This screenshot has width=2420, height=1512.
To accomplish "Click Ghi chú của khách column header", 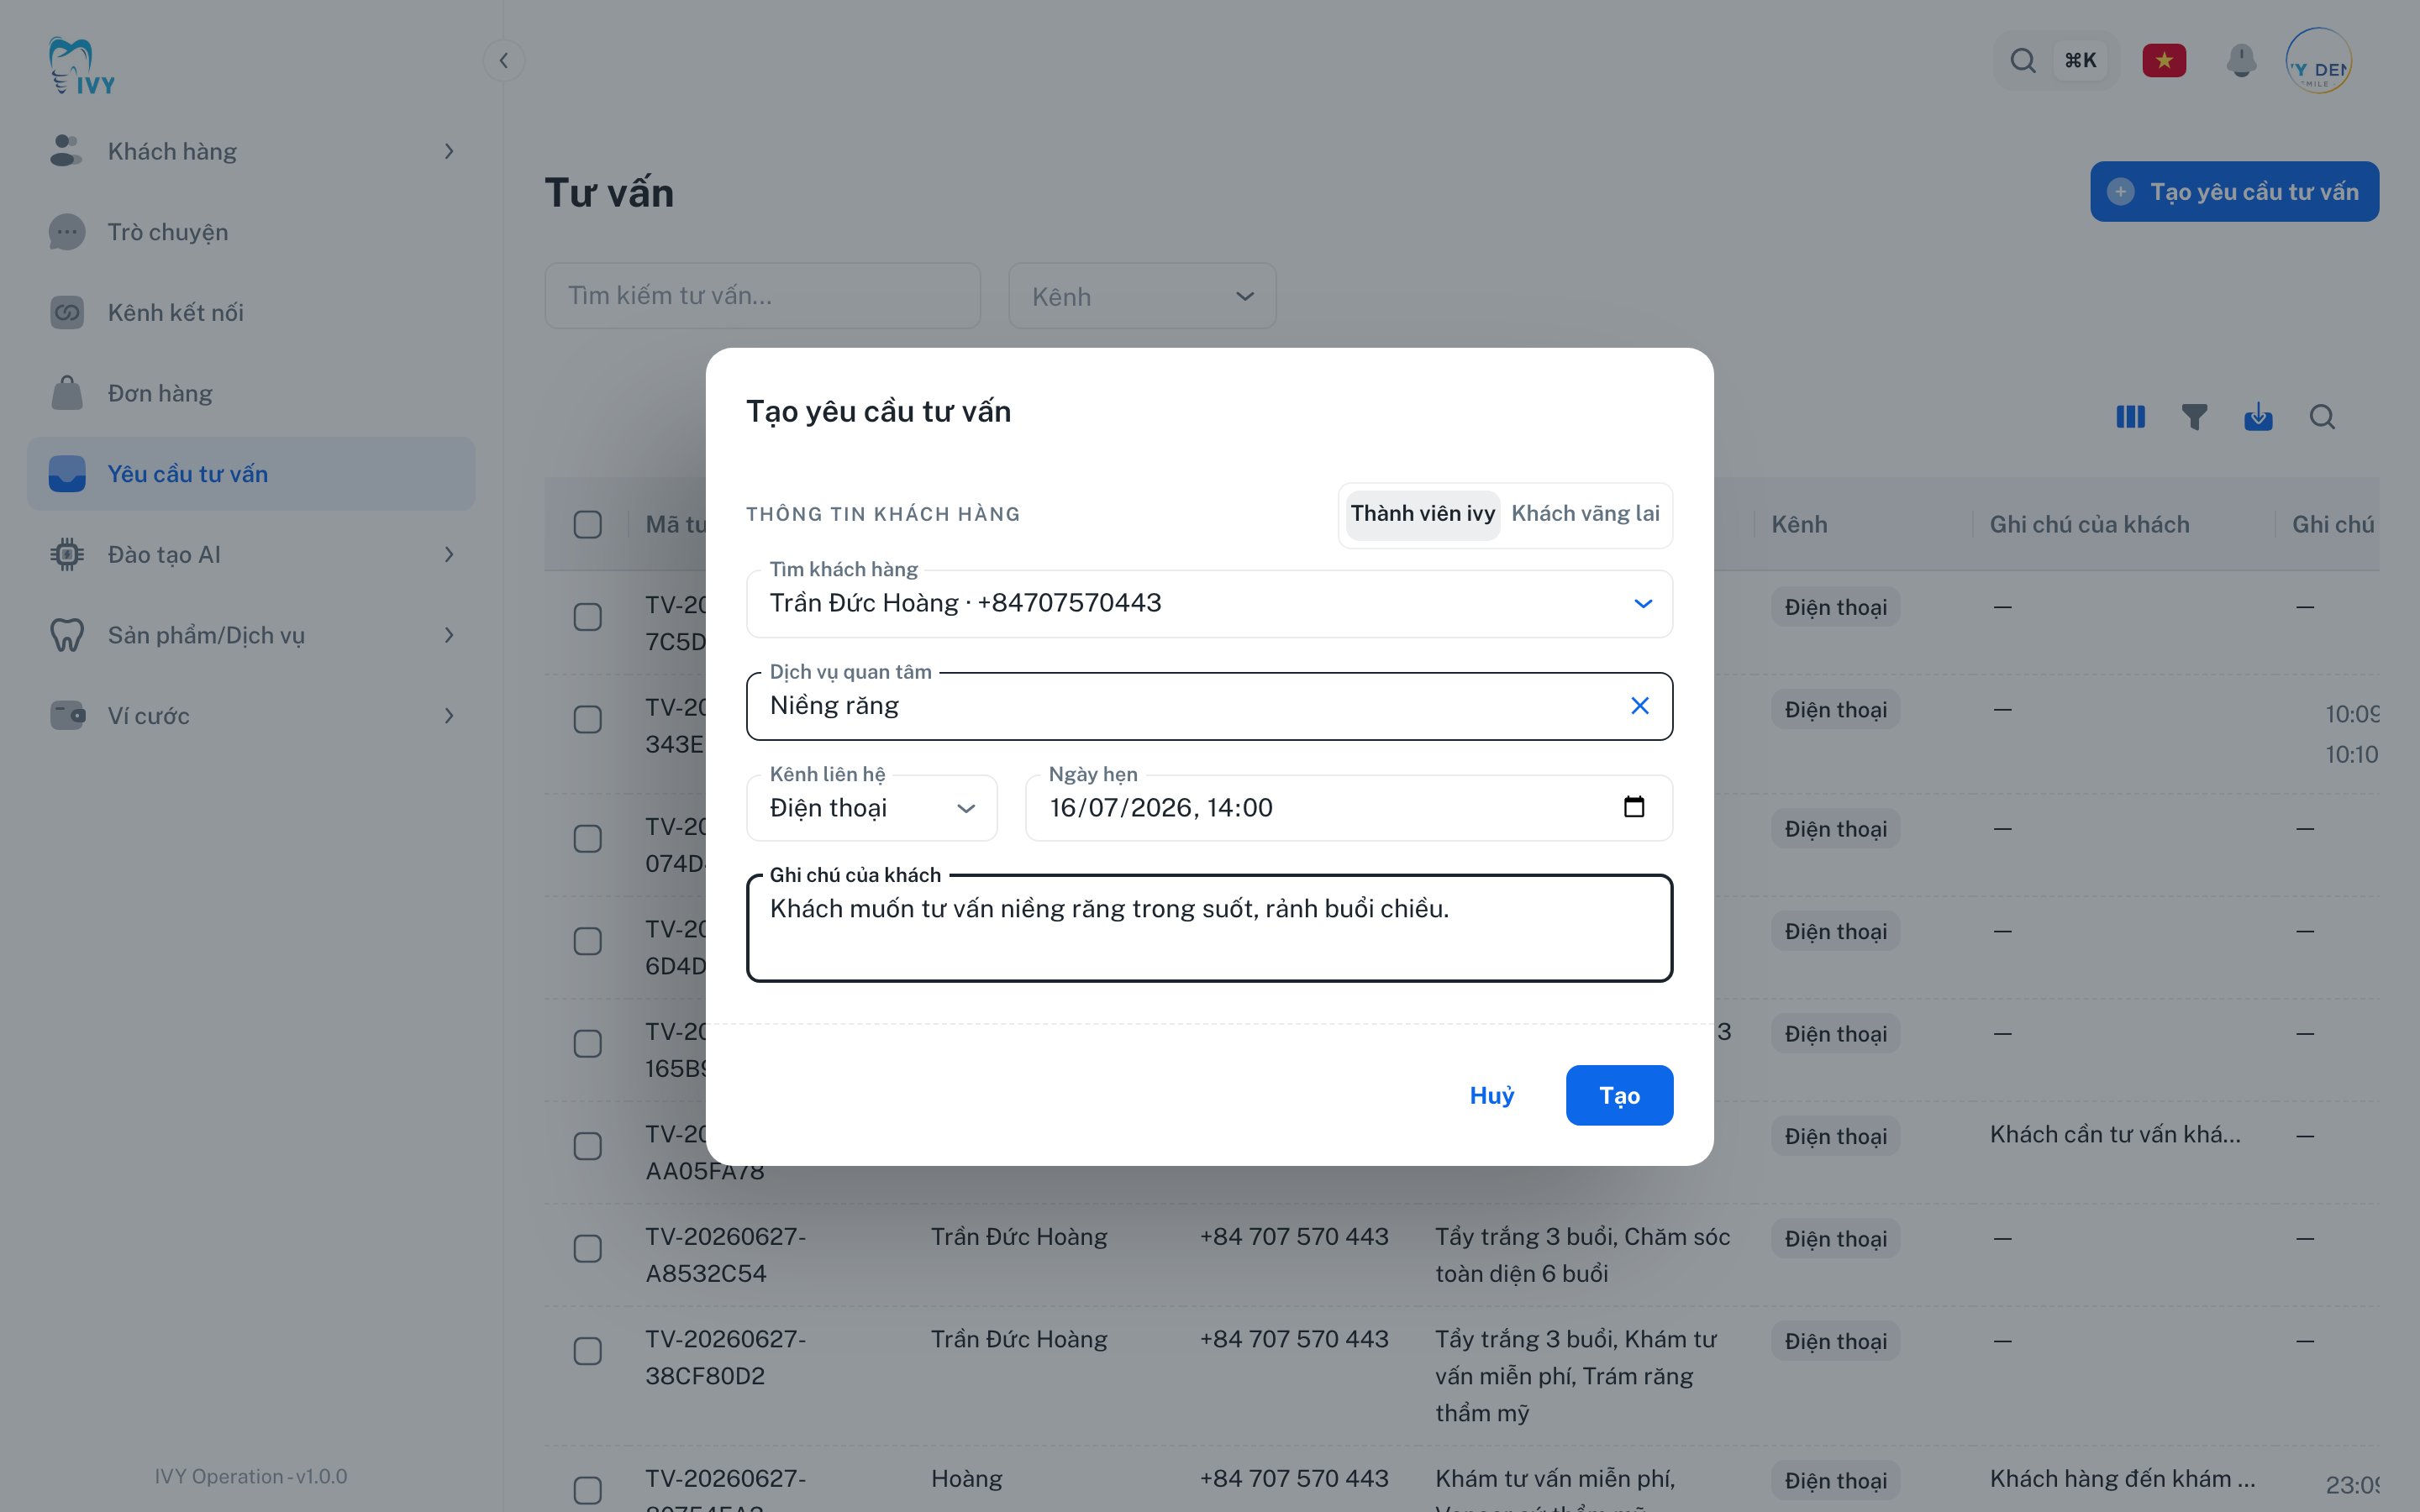I will click(x=2089, y=525).
